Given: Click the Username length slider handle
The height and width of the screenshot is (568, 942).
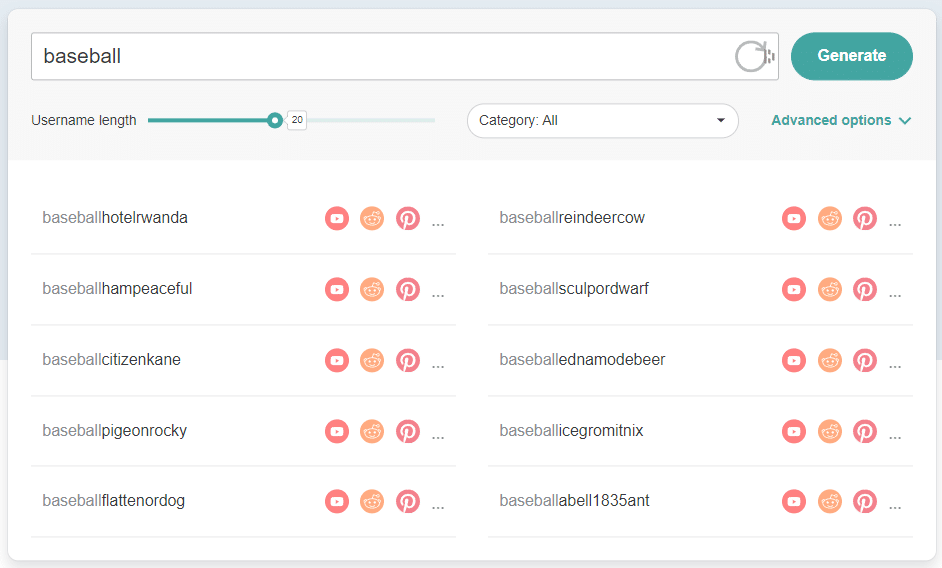Looking at the screenshot, I should pos(275,120).
